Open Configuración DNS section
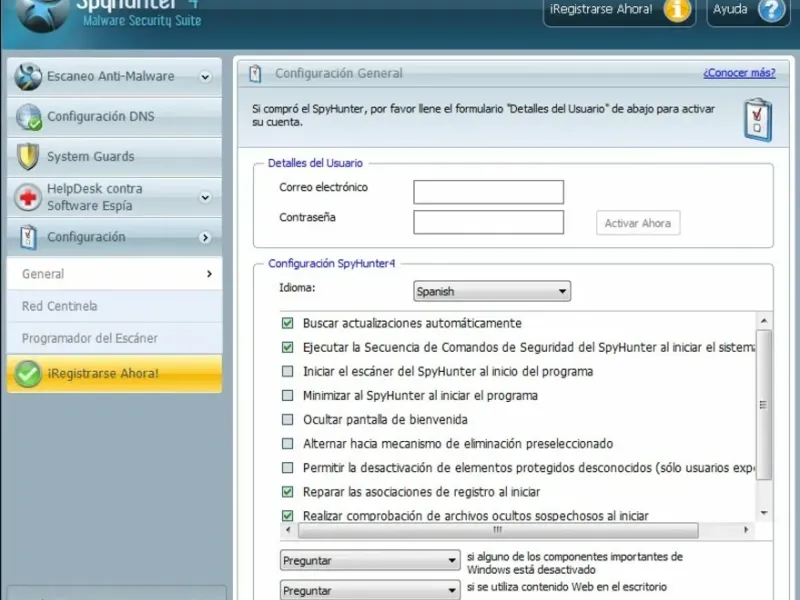The height and width of the screenshot is (600, 800). pyautogui.click(x=114, y=117)
